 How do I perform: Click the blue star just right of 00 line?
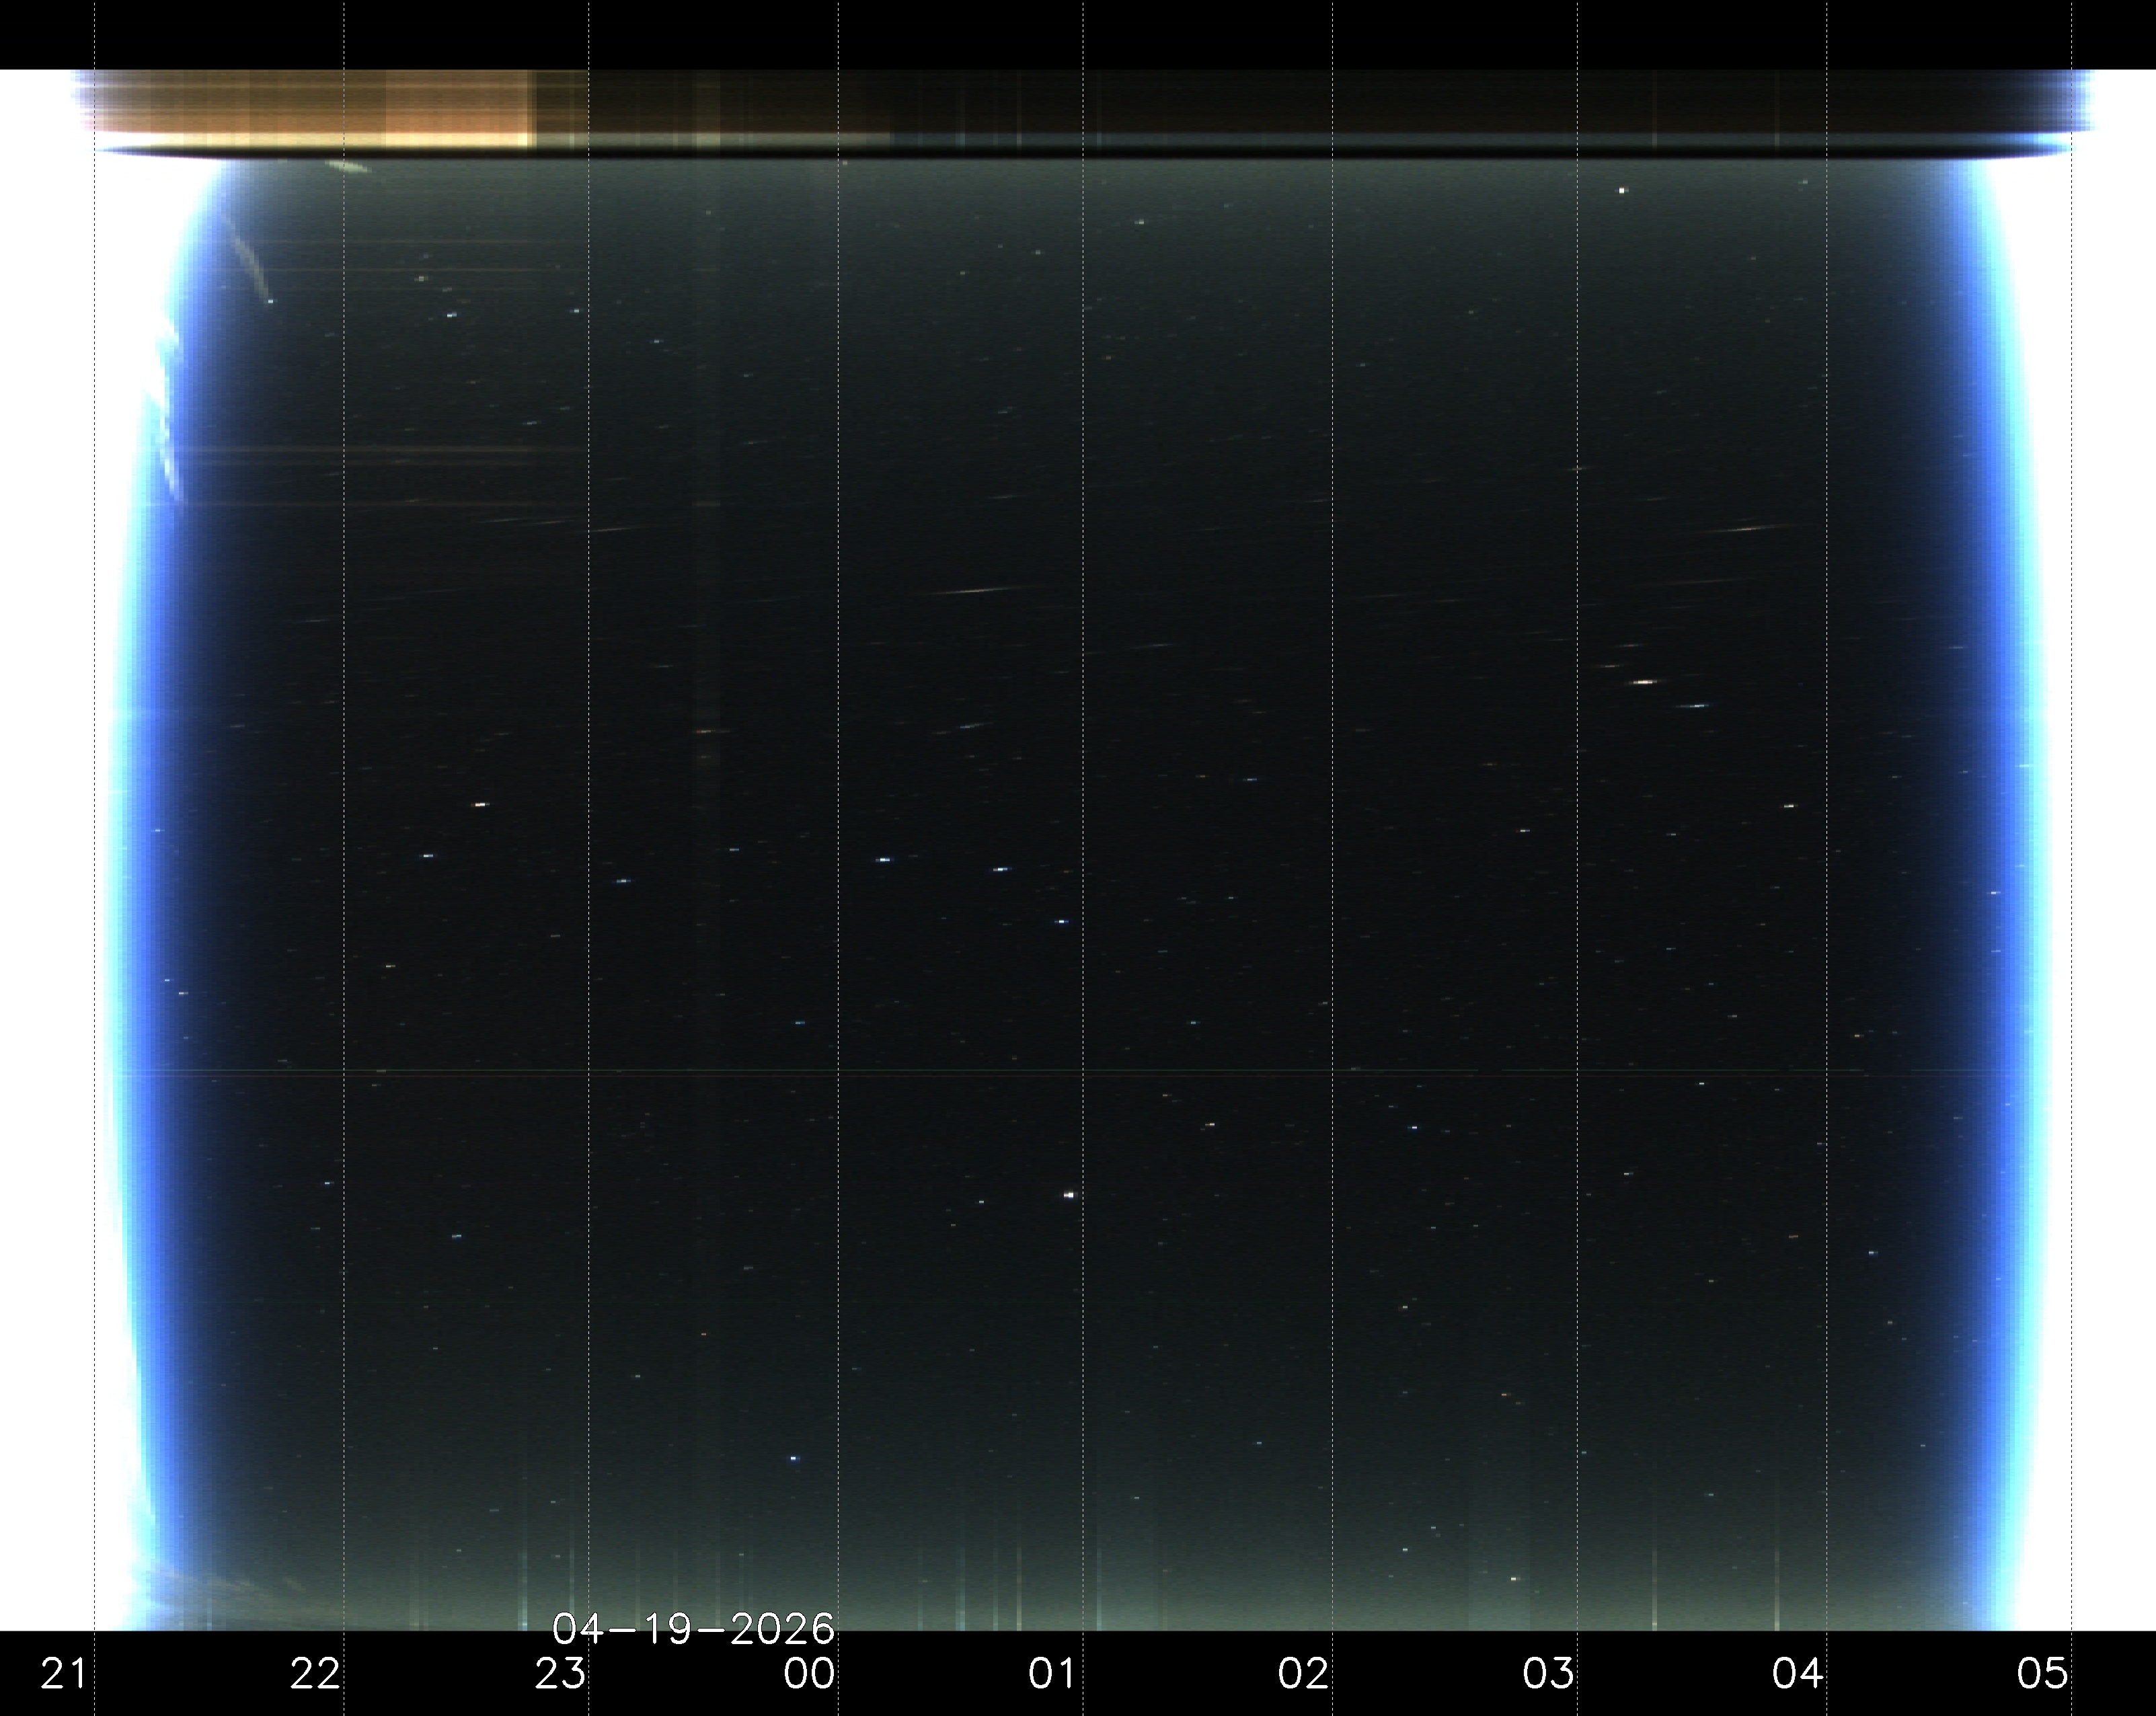(884, 860)
